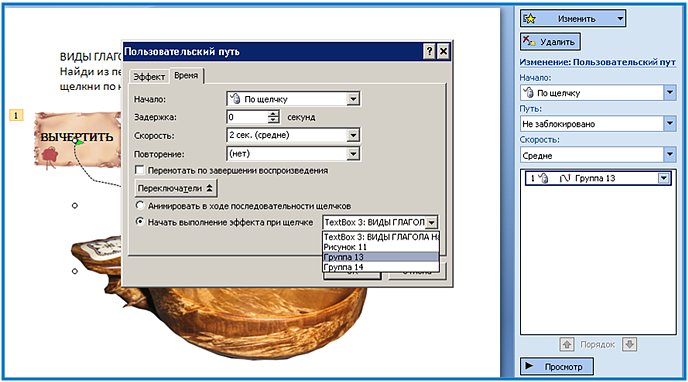Open the Скорость dropdown in the side panel
Viewport: 688px width, 382px height.
point(670,155)
